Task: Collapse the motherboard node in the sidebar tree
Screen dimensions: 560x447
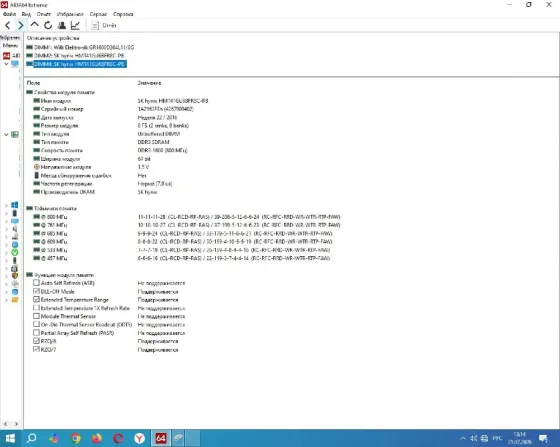Action: click(6, 135)
